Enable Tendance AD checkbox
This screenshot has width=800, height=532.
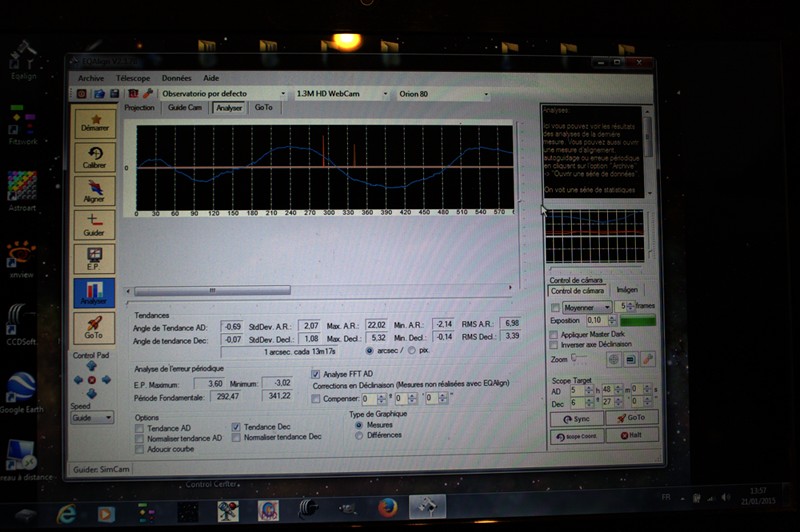point(139,428)
